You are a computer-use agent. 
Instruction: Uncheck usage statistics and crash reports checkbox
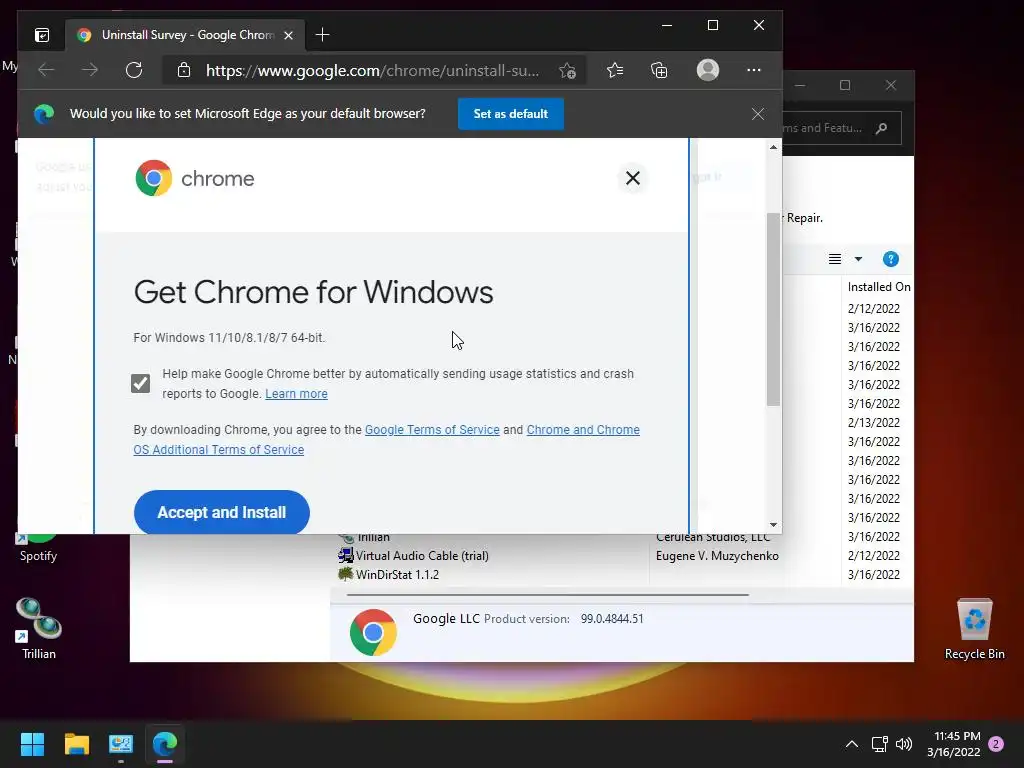140,383
